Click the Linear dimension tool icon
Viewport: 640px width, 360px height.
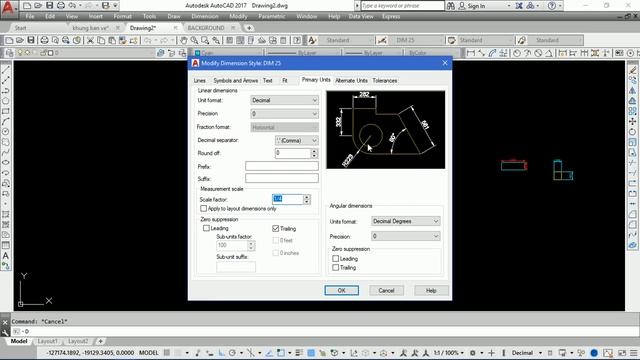471,53
